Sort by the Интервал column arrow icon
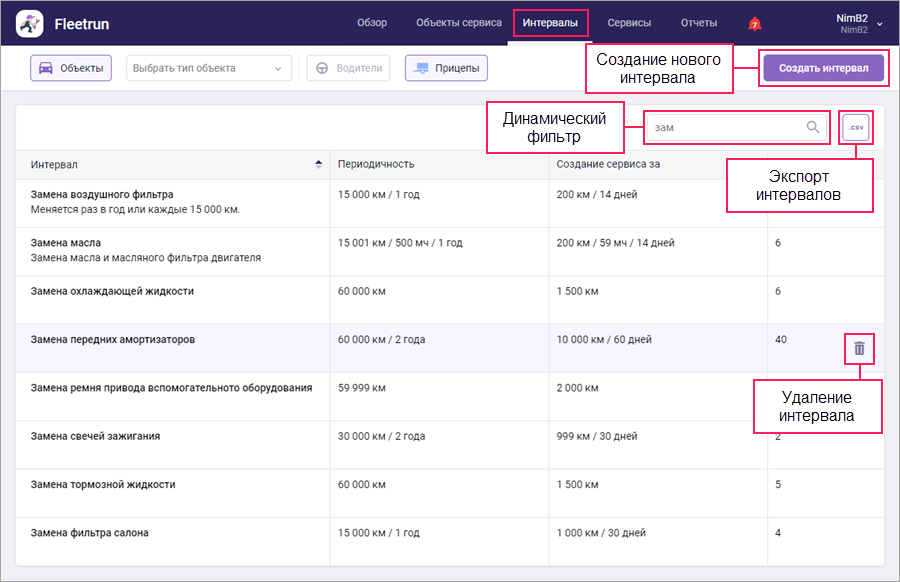 point(319,164)
